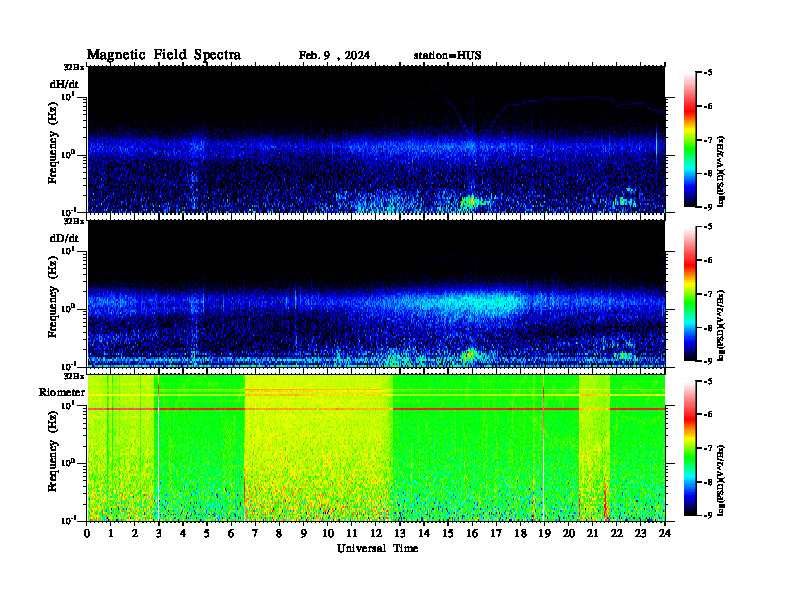Click the dD/dt panel color scale bar

tap(689, 294)
